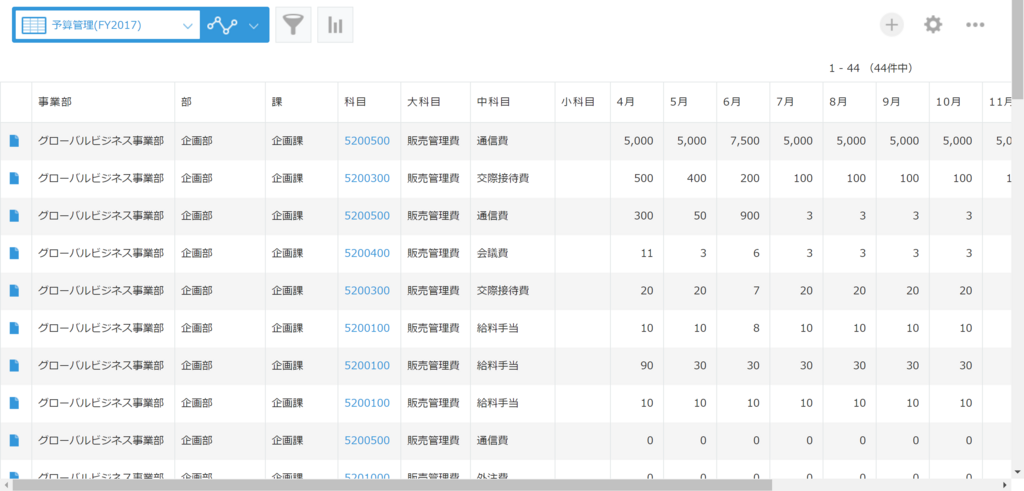The height and width of the screenshot is (491, 1024).
Task: Select グローバルビジネス事業部 in the 会議費 row
Action: click(x=101, y=253)
